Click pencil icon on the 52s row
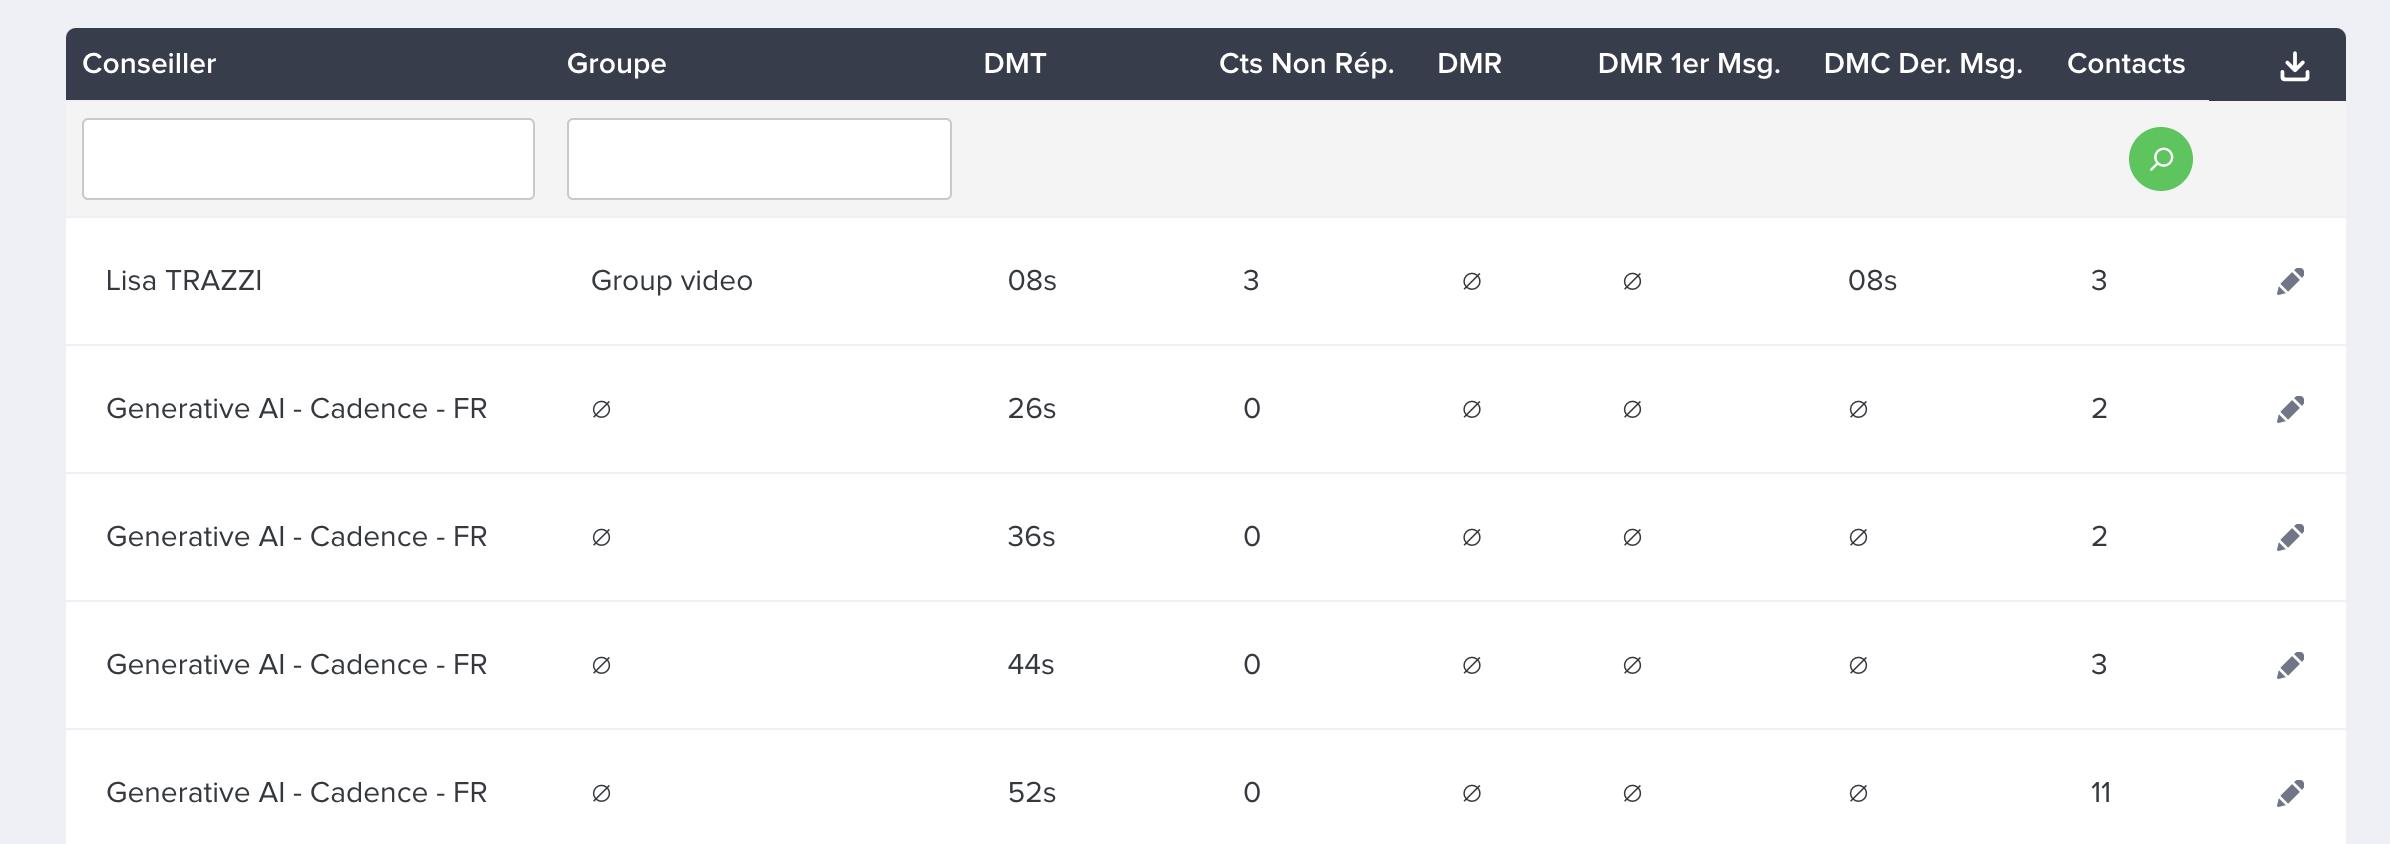Image resolution: width=2390 pixels, height=844 pixels. [2290, 793]
